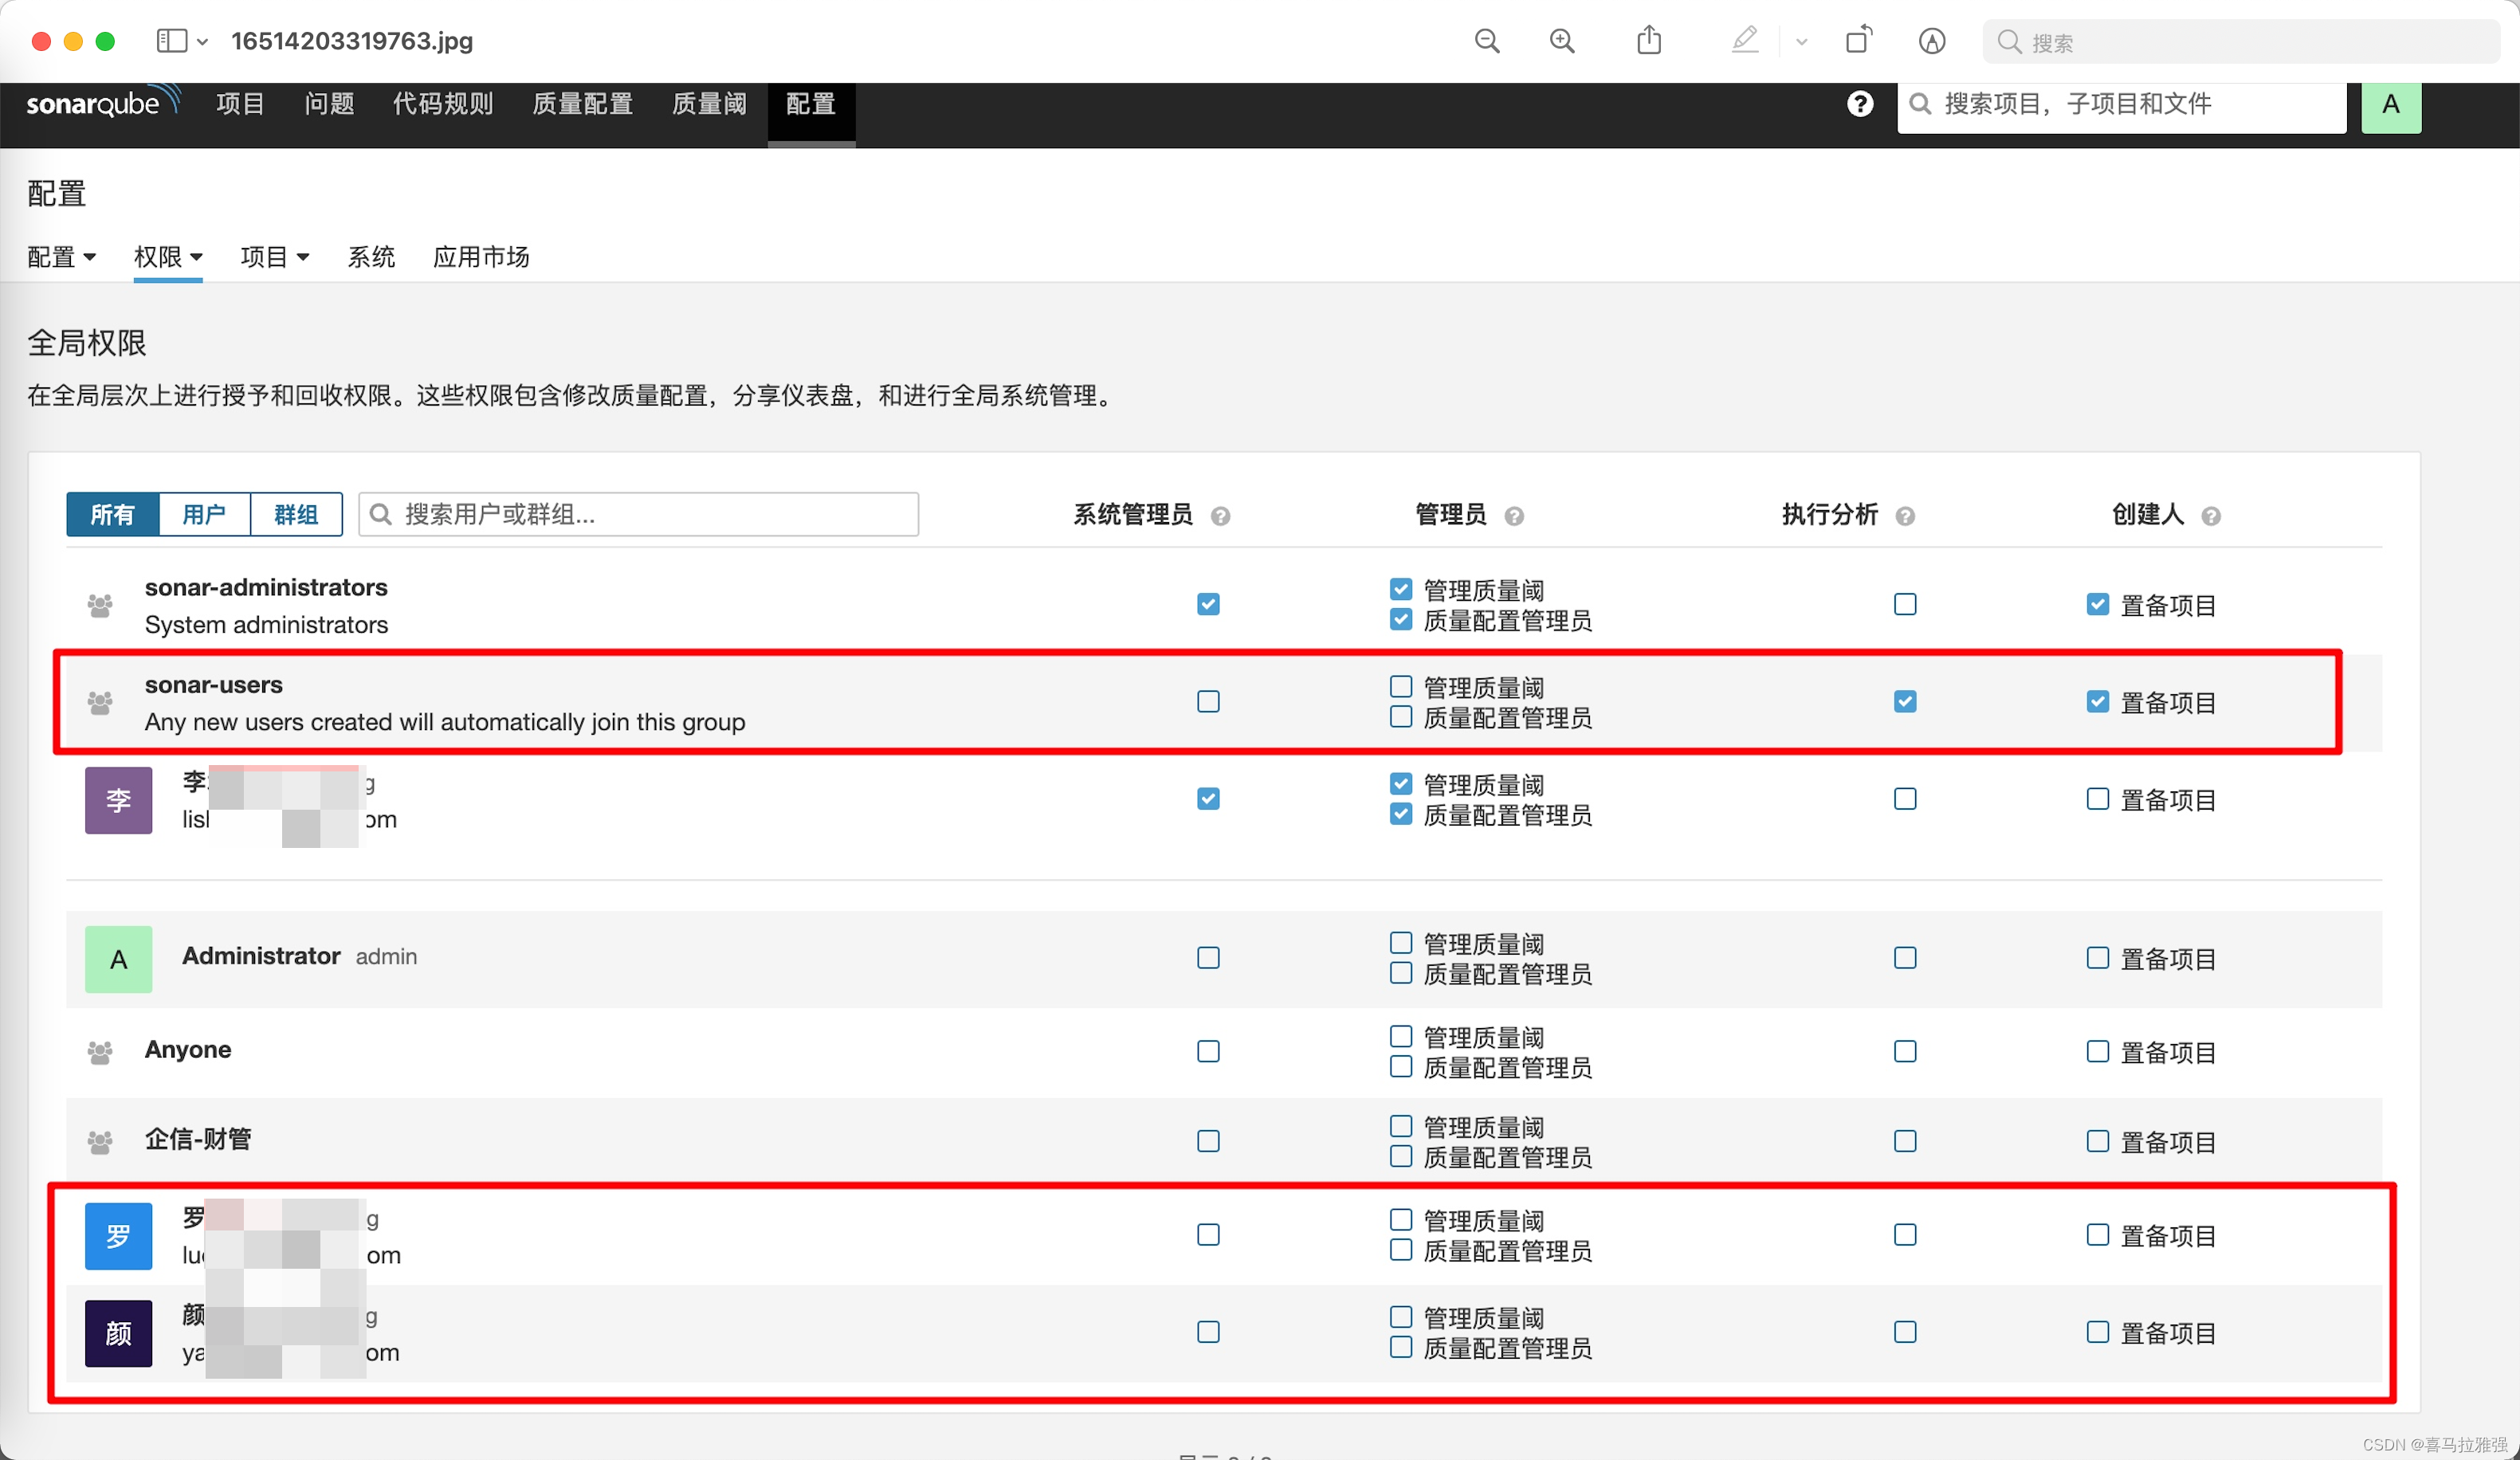The image size is (2520, 1460).
Task: Click the Preview 搜索 search field
Action: pos(2240,42)
